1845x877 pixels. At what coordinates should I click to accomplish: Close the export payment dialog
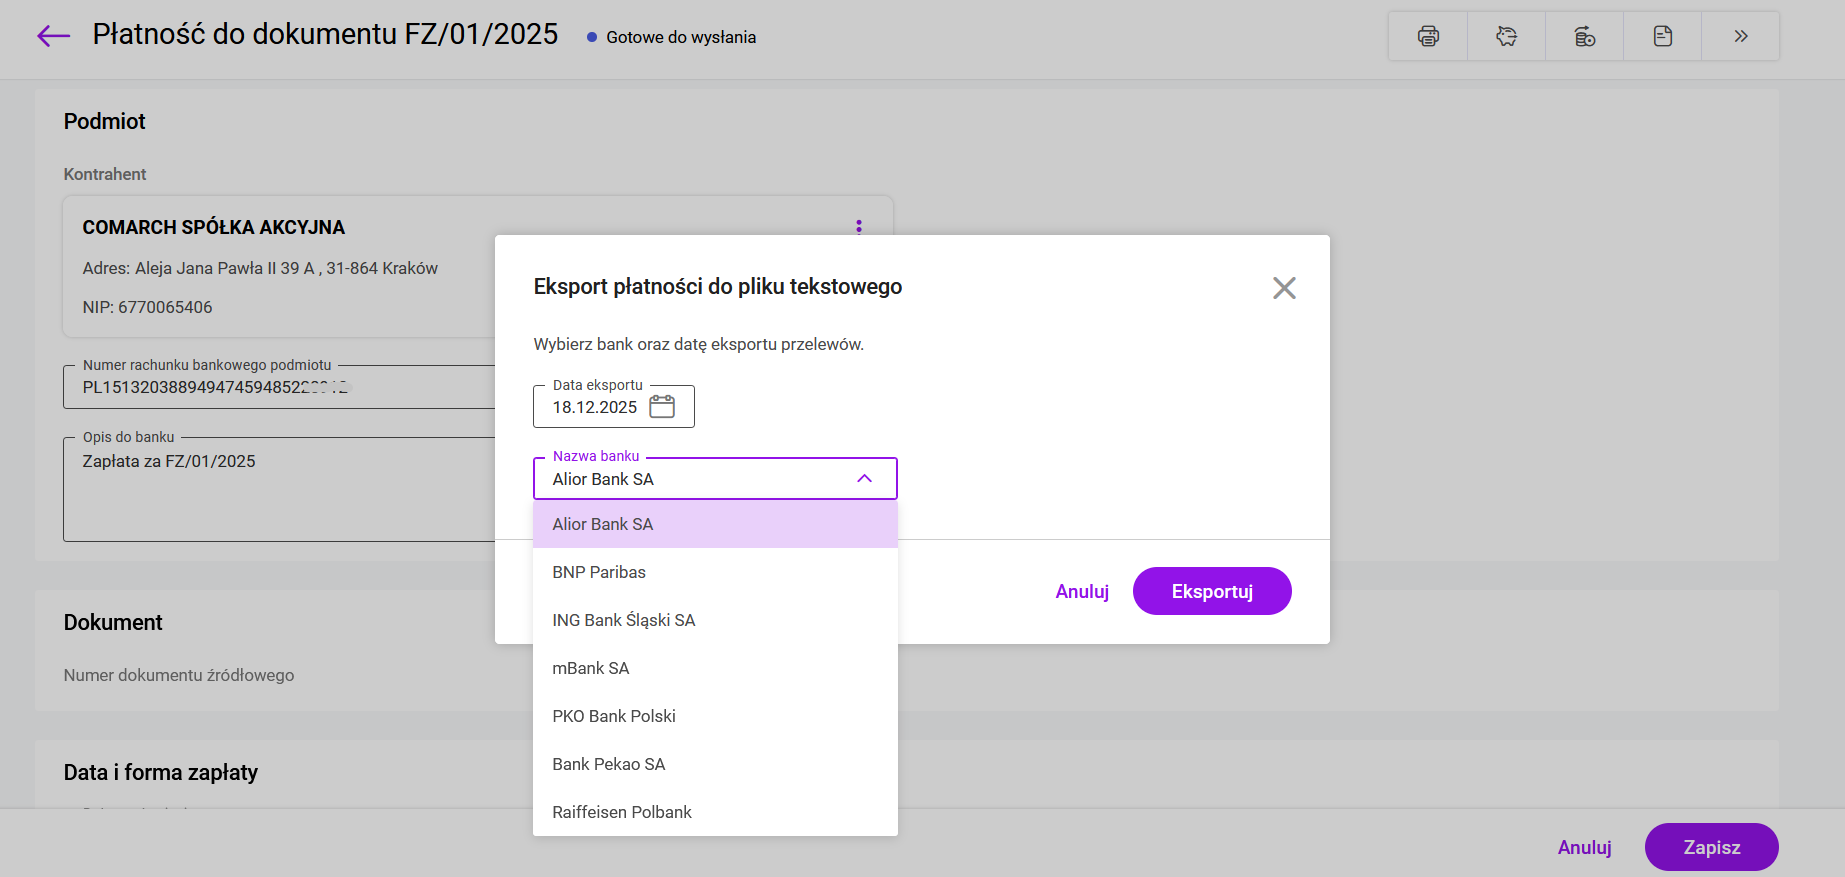point(1284,288)
